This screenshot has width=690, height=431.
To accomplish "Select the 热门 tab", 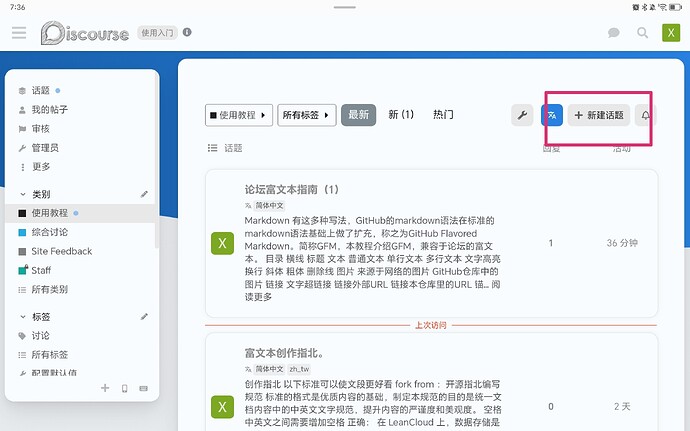I will tap(443, 115).
